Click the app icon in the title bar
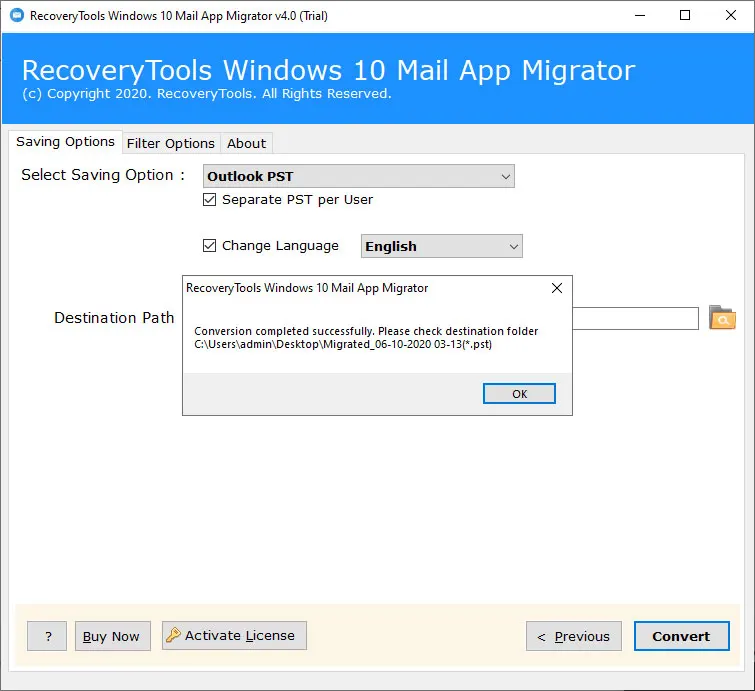Viewport: 755px width, 691px height. coord(15,16)
